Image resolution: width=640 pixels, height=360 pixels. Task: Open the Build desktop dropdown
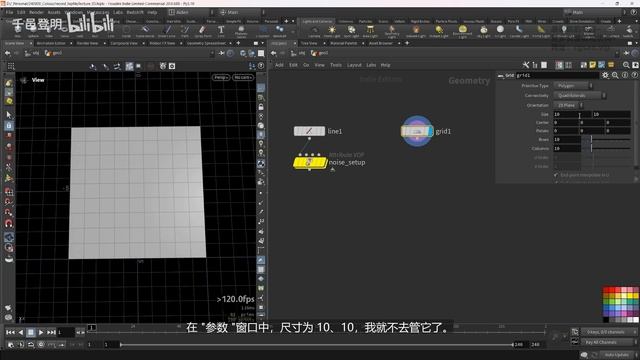click(190, 12)
